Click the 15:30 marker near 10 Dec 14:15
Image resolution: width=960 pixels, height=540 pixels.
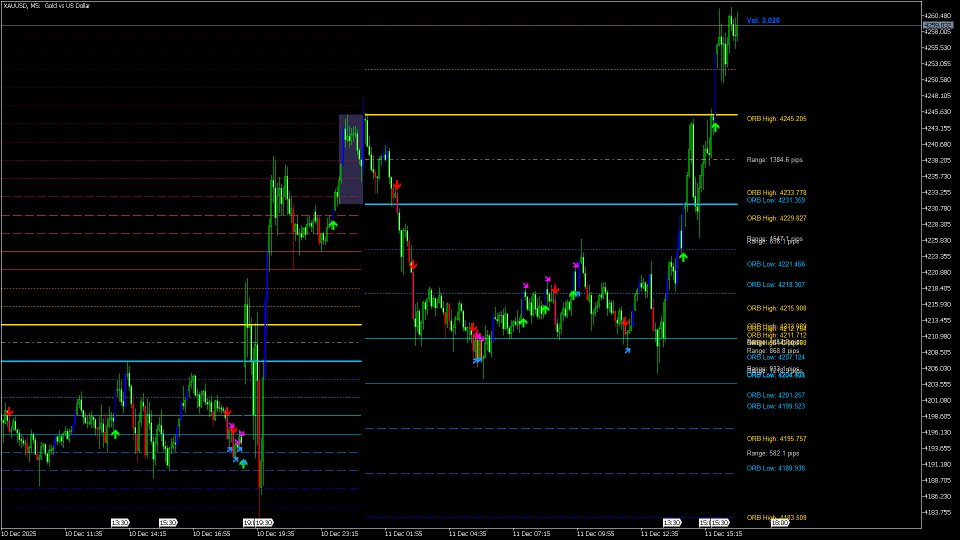pyautogui.click(x=168, y=523)
